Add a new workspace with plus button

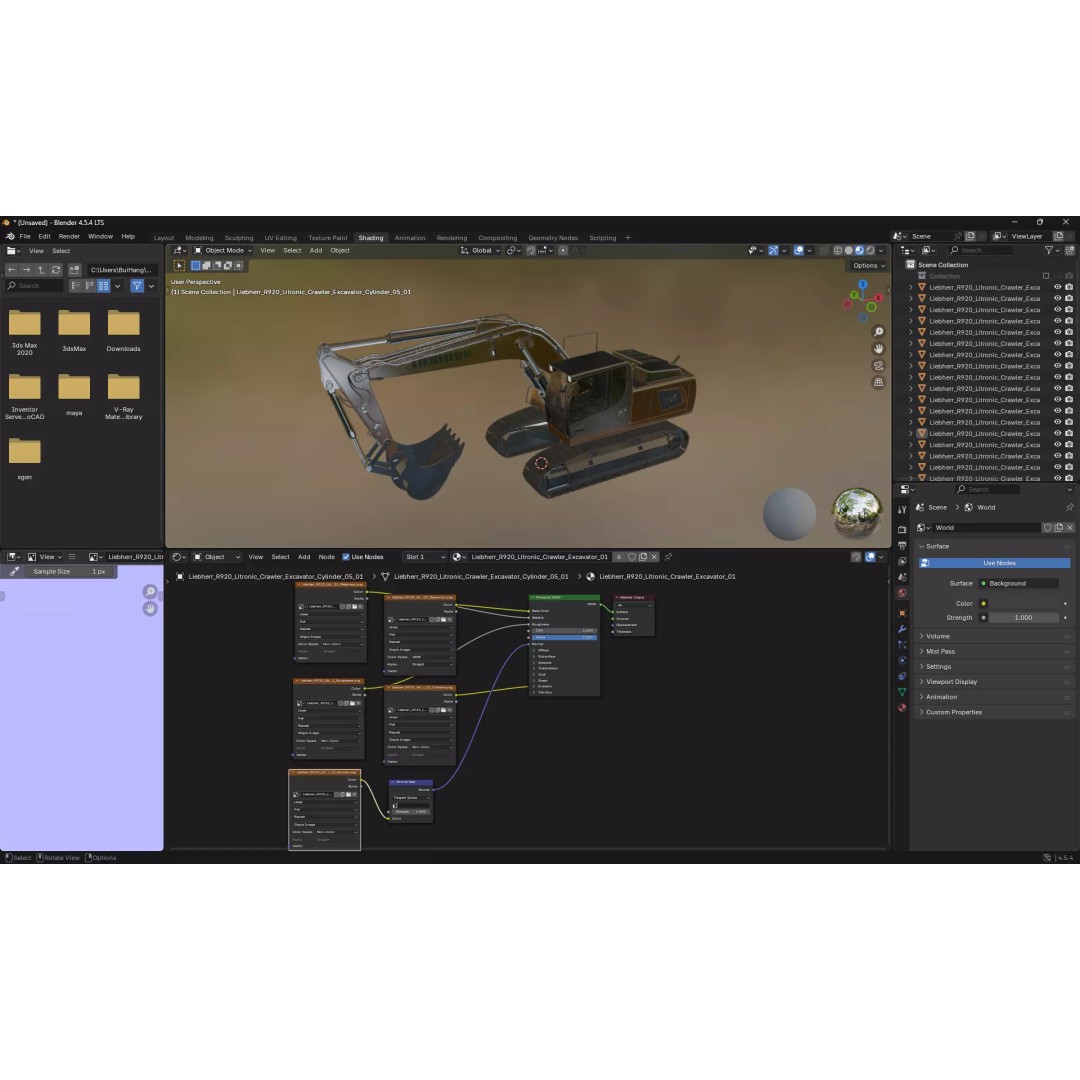(x=627, y=238)
